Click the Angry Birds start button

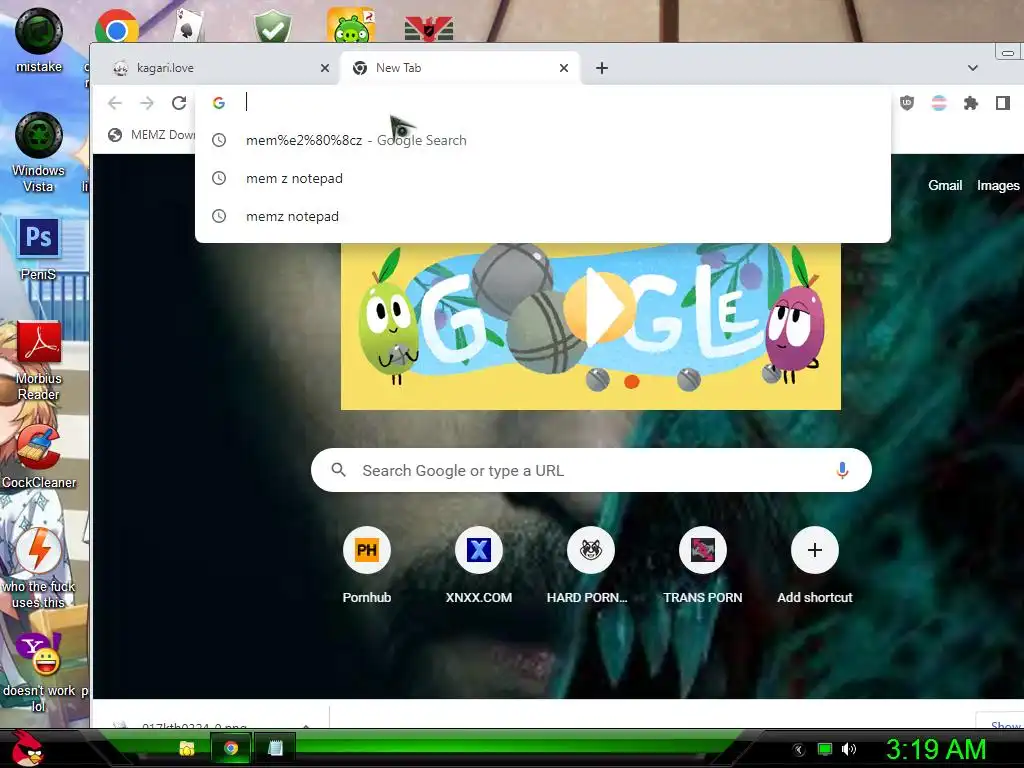(26, 748)
